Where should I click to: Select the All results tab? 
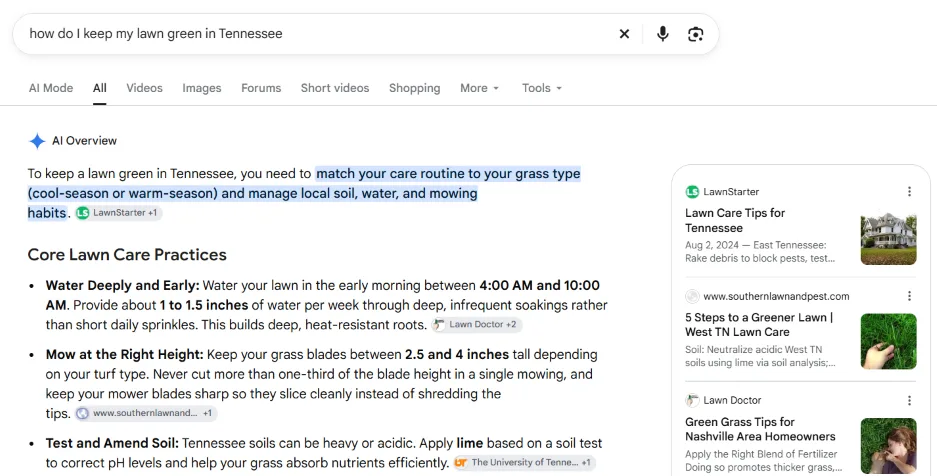(x=100, y=88)
